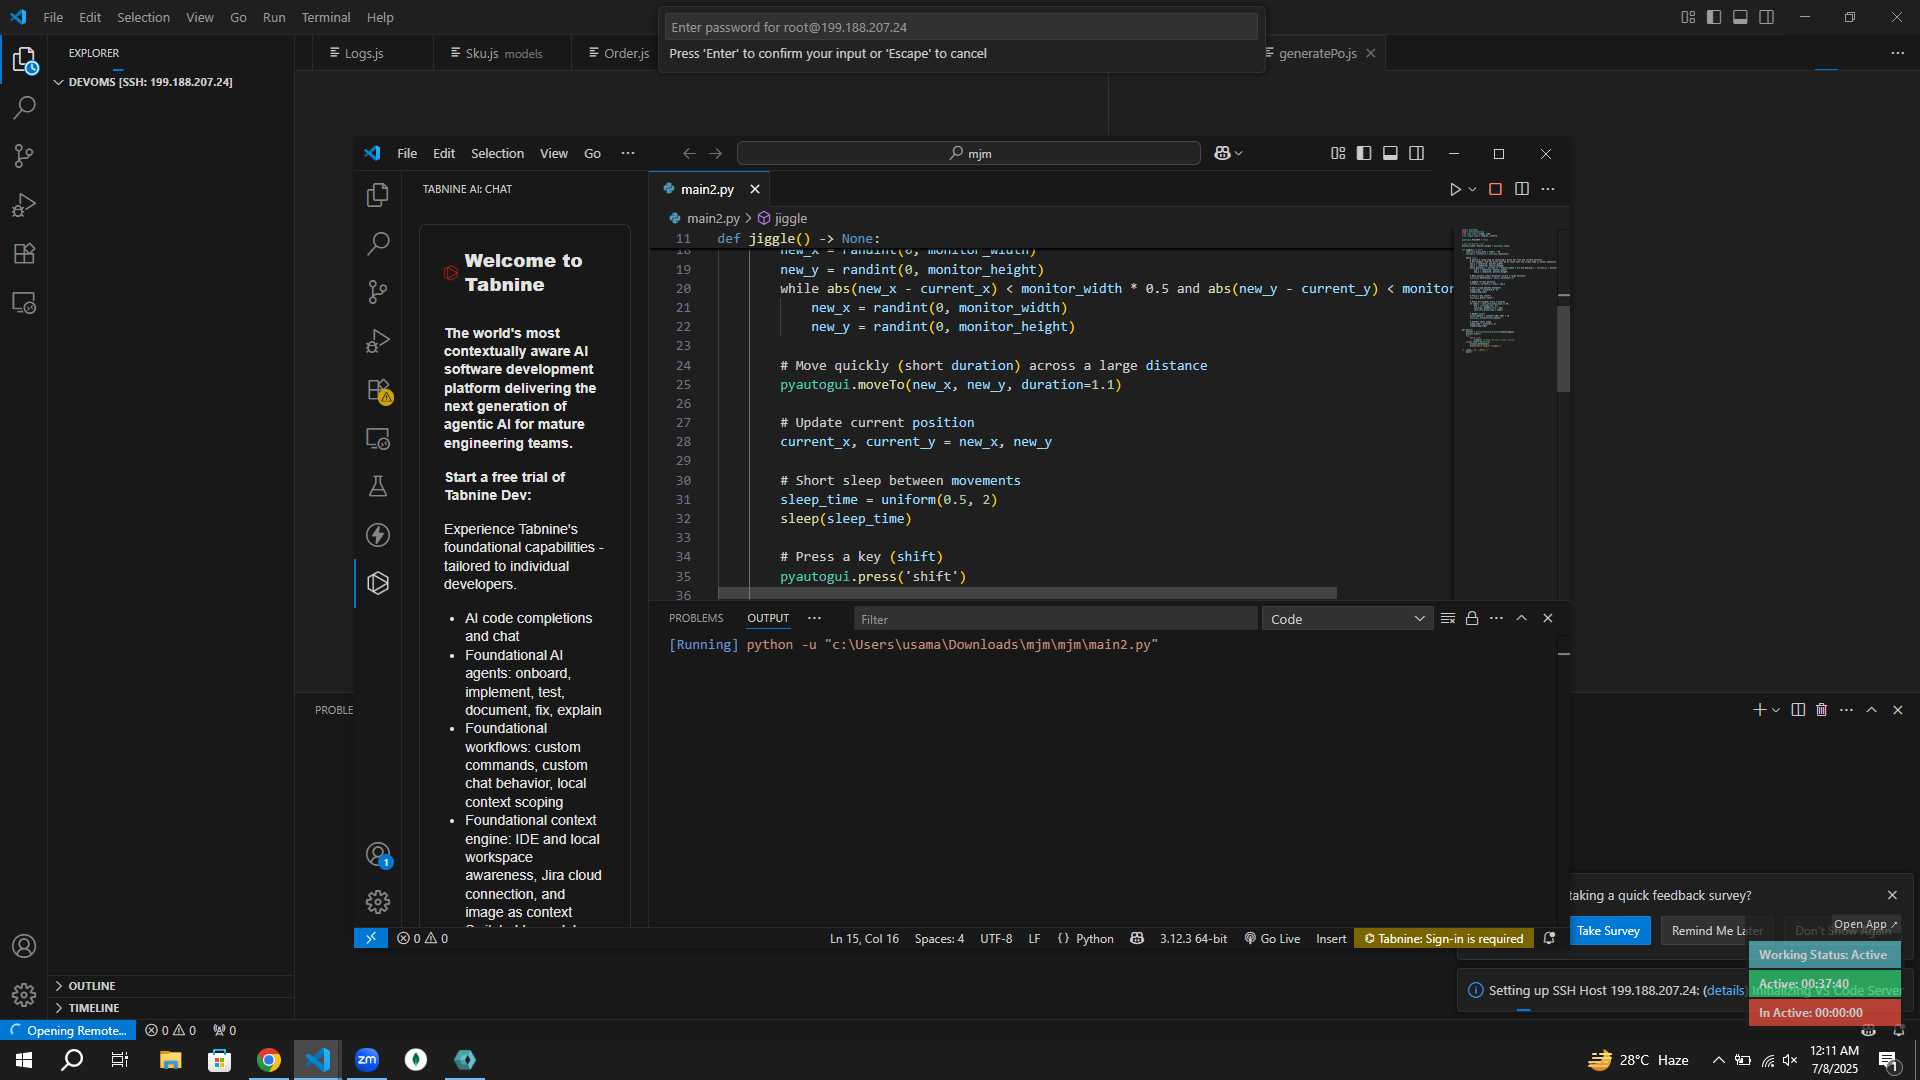Maximize the outer terminal panel with chevron
1920x1080 pixels.
point(1872,710)
